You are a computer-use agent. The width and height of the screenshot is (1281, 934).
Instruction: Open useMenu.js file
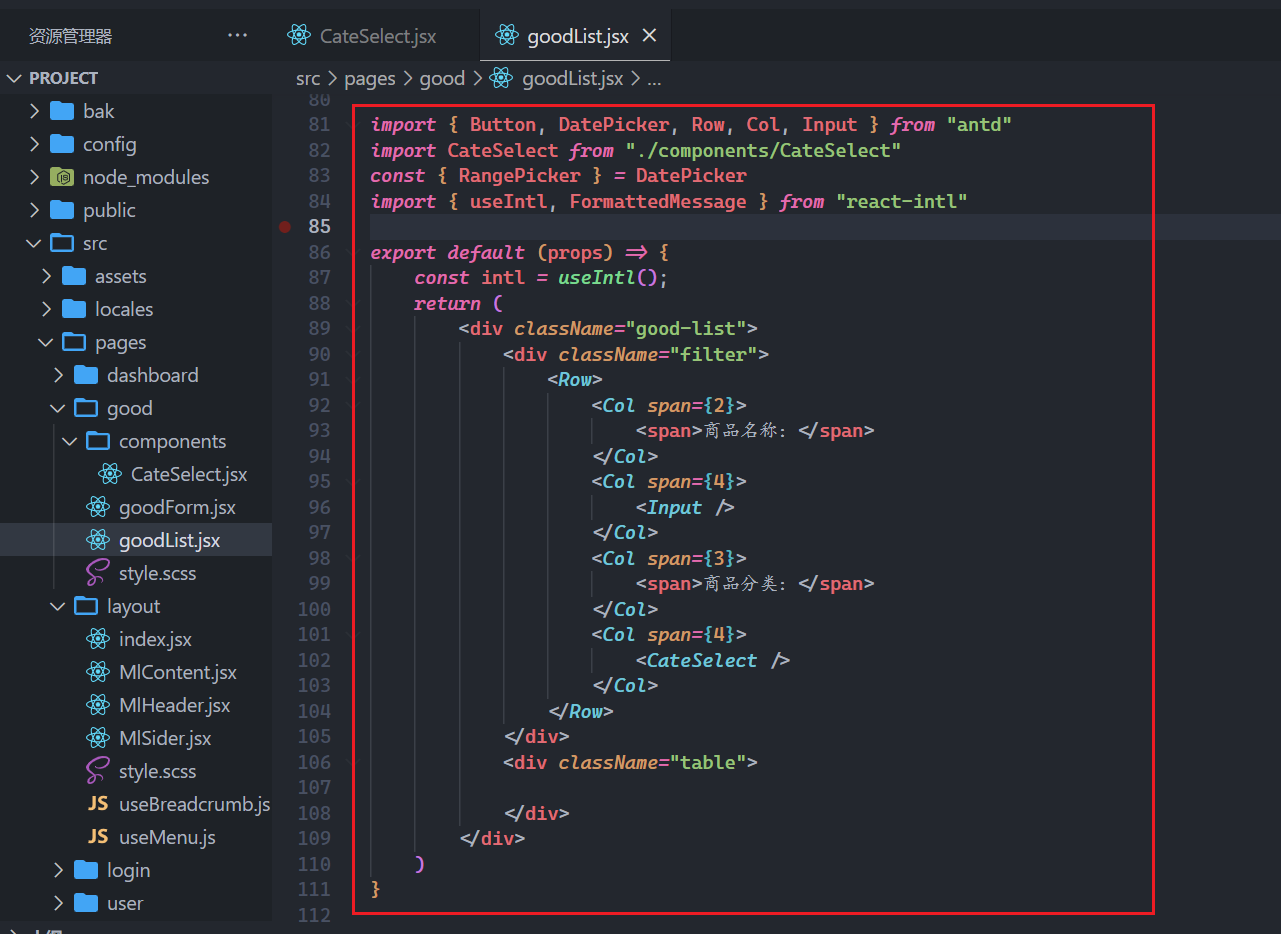[x=167, y=837]
